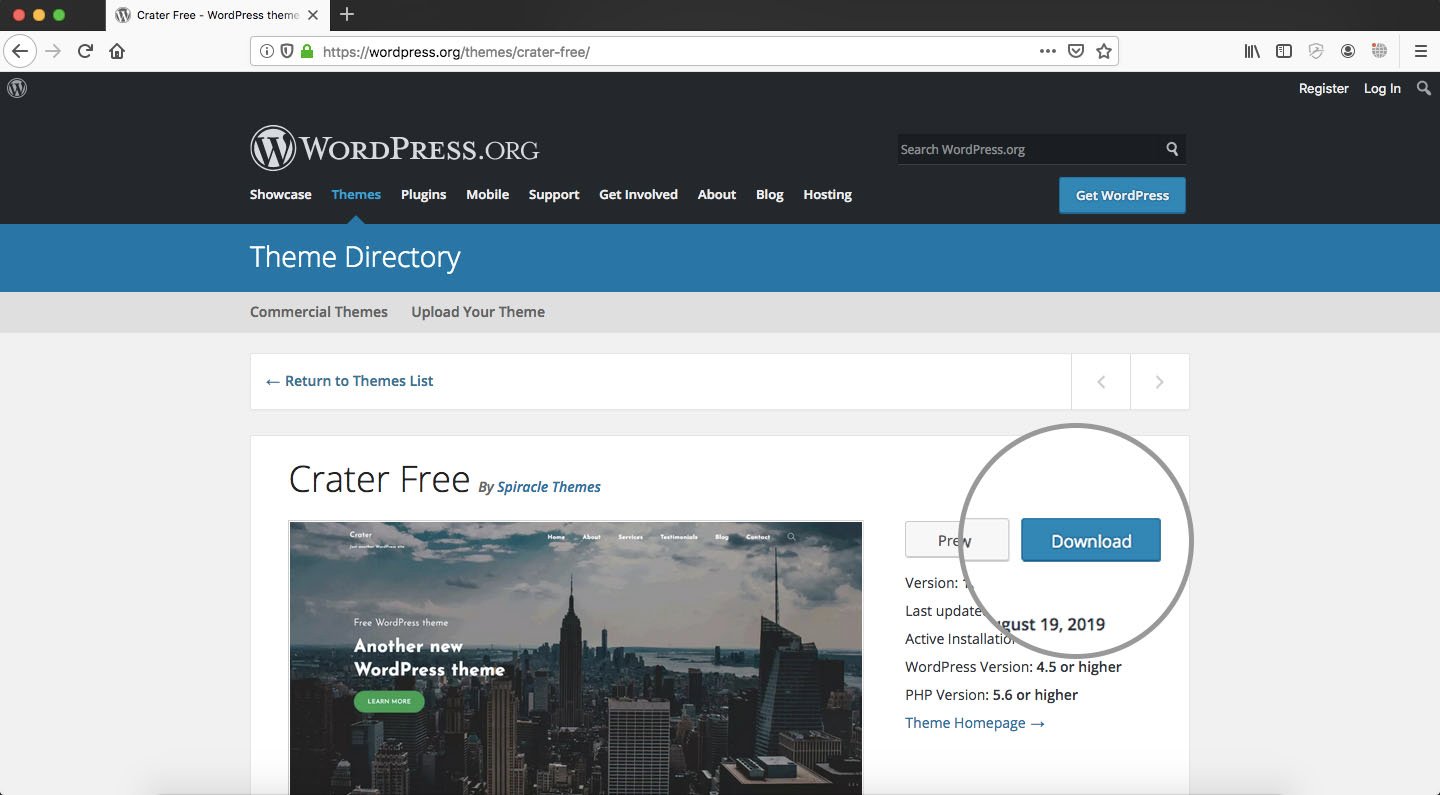The image size is (1440, 795).
Task: Open a new tab with the plus icon
Action: [x=347, y=14]
